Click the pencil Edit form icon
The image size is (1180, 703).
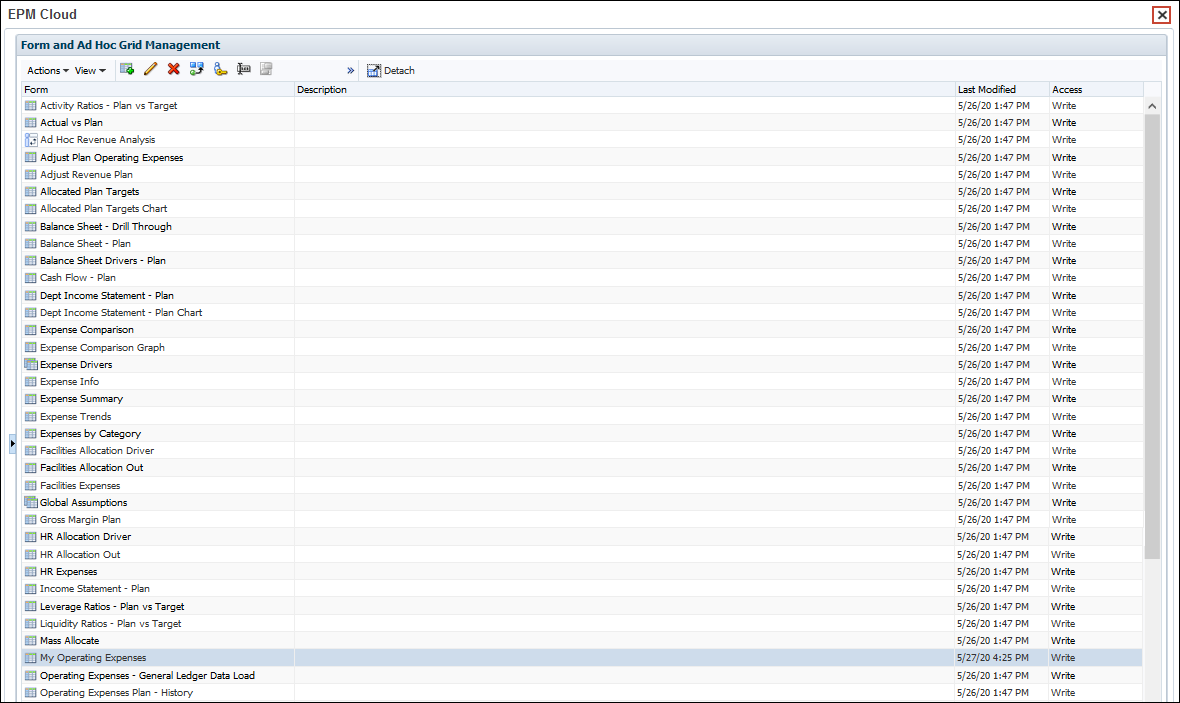(x=151, y=69)
